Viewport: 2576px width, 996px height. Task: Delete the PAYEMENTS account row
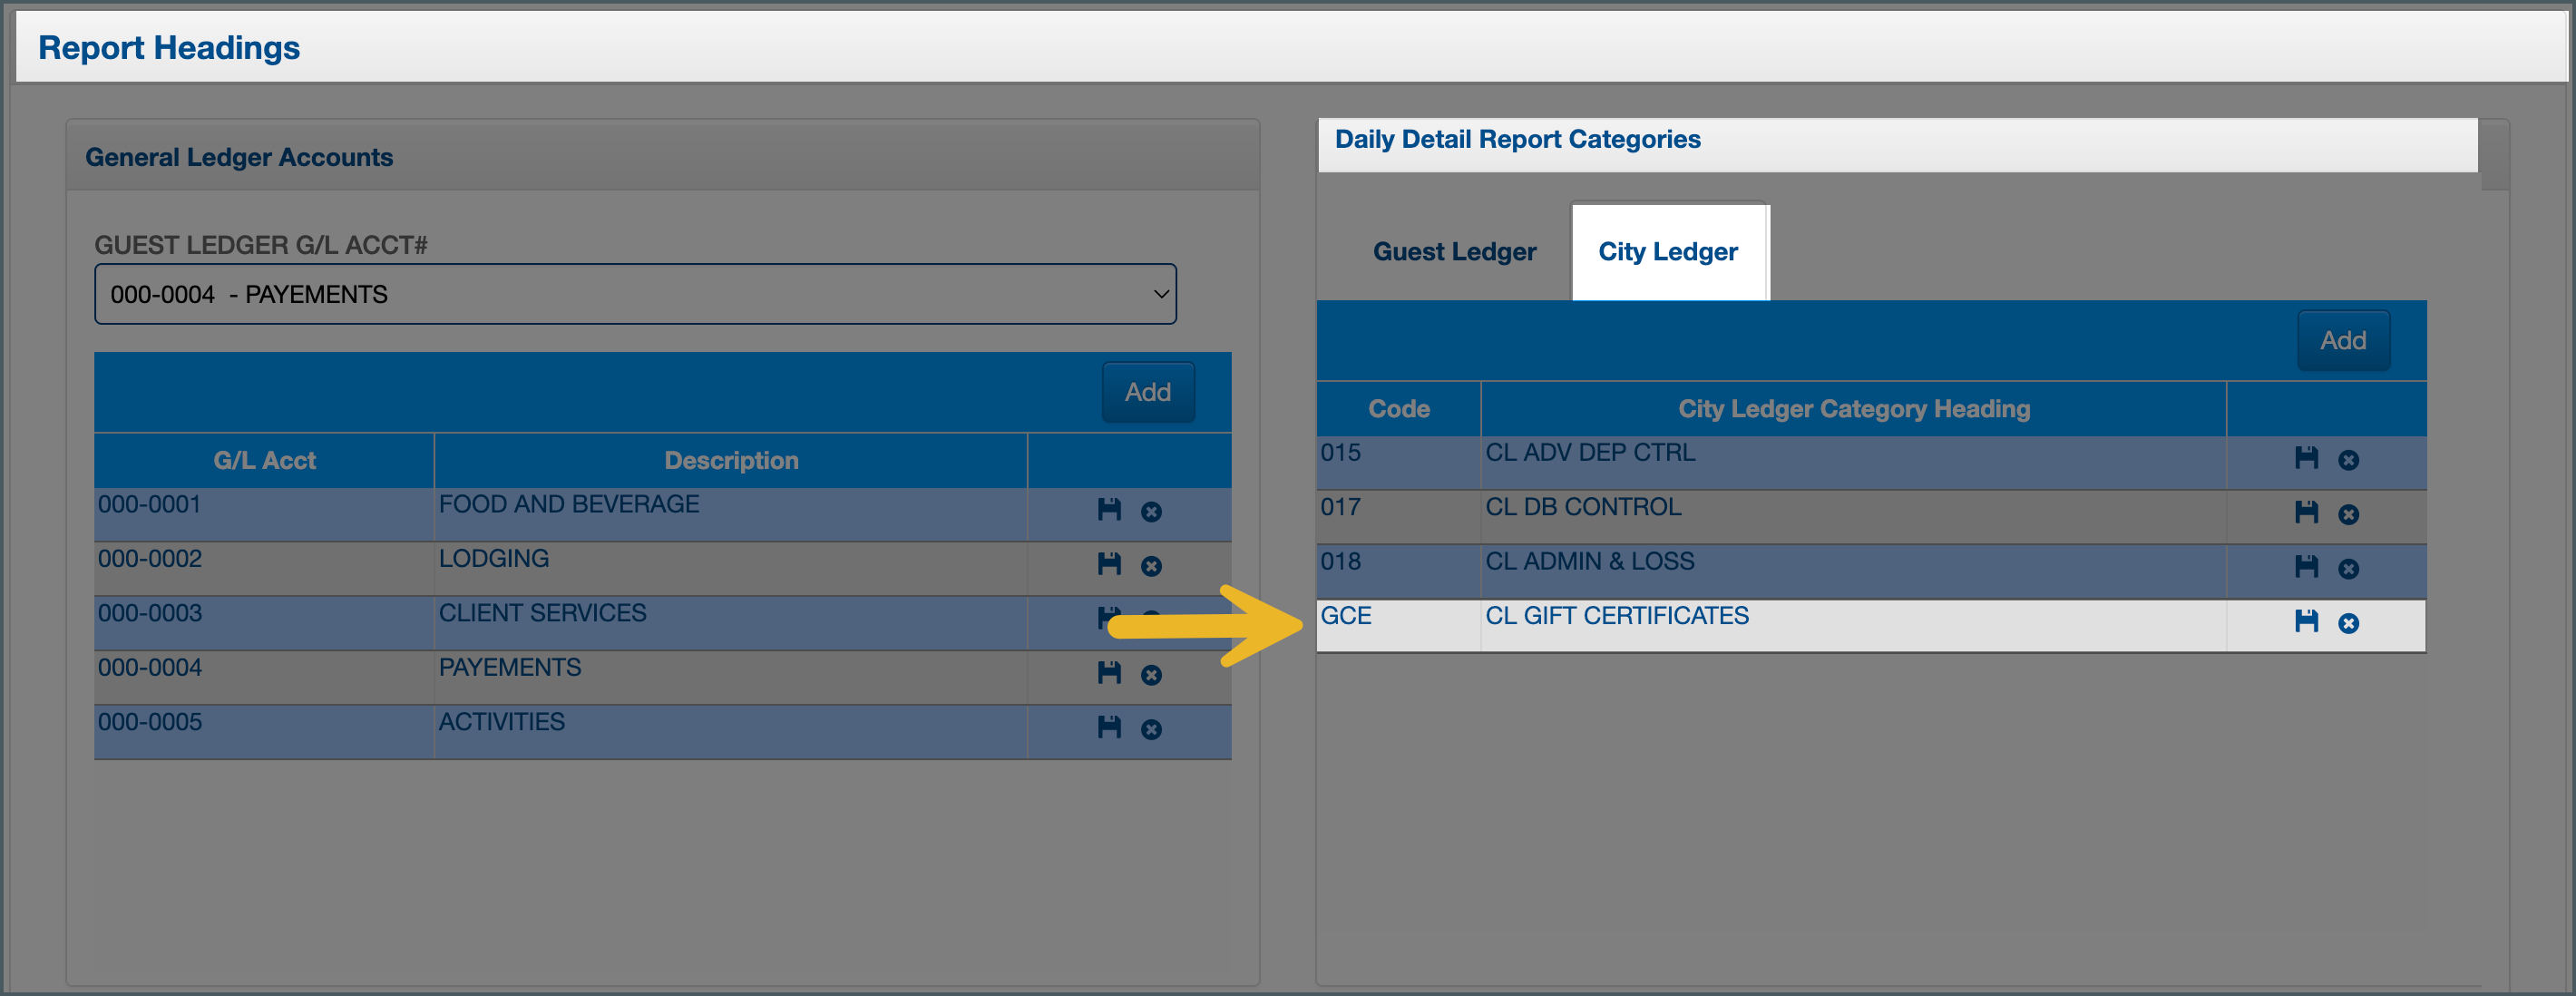point(1152,676)
